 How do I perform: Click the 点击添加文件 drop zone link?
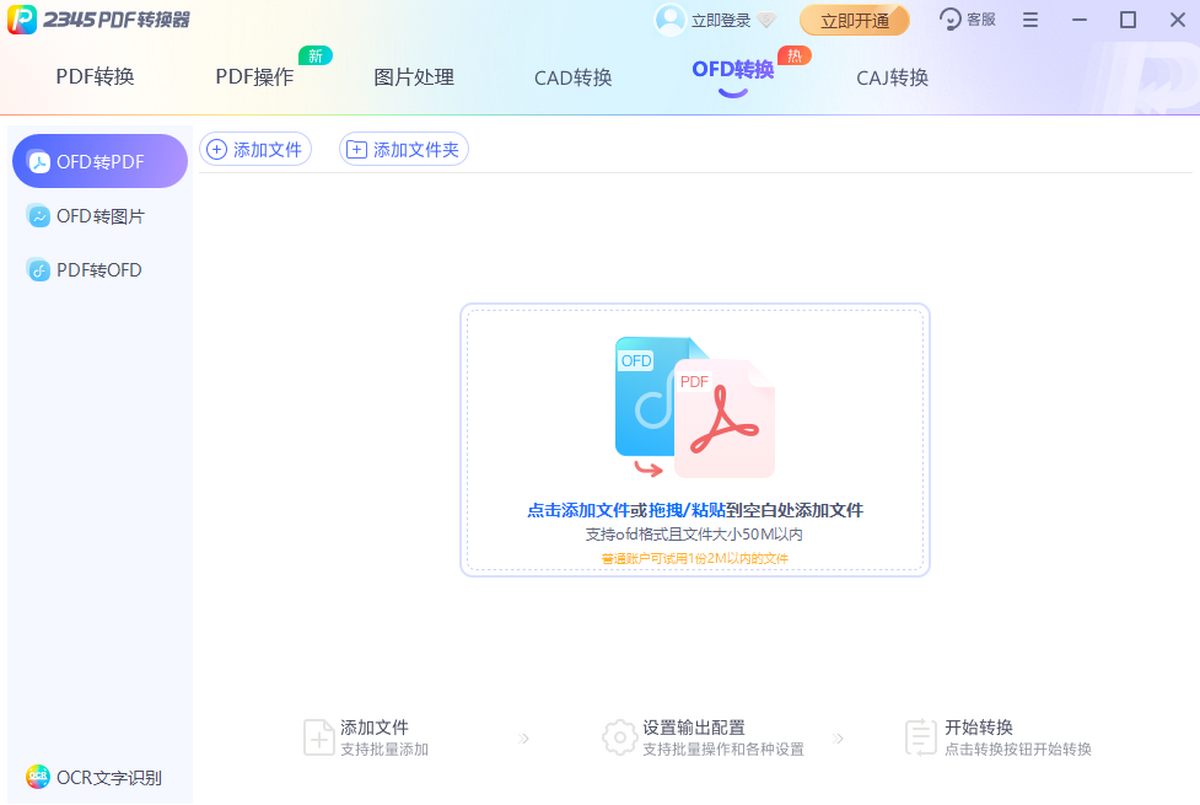click(x=578, y=510)
